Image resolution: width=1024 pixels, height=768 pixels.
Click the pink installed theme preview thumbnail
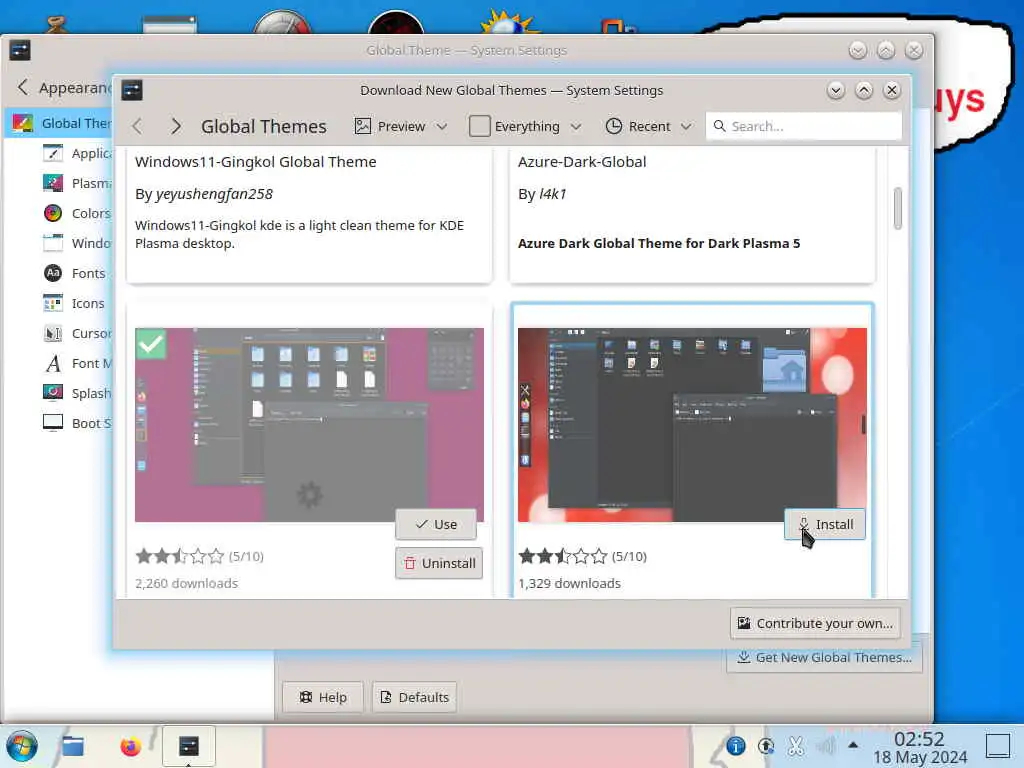coord(309,424)
